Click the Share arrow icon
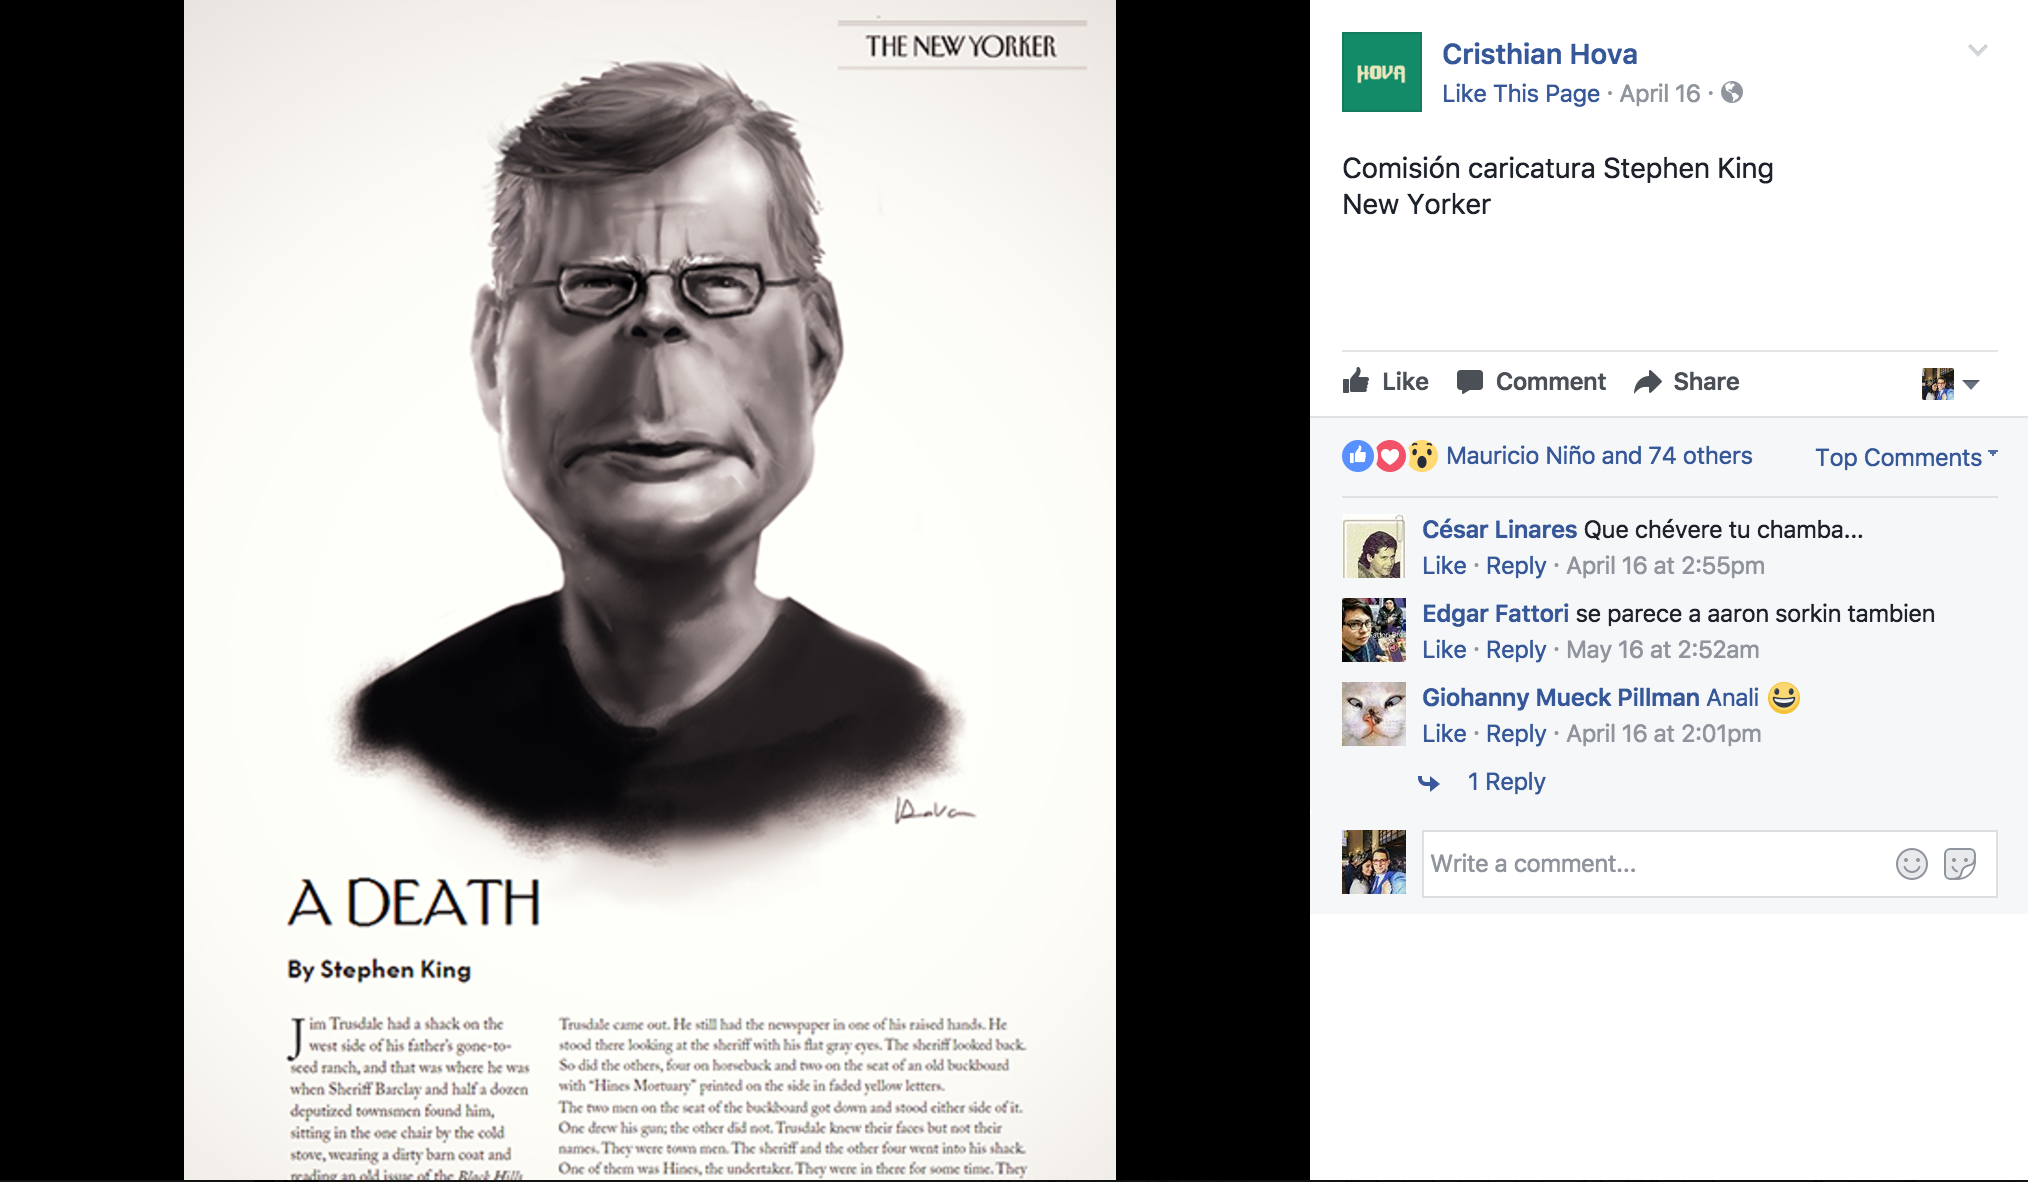The width and height of the screenshot is (2028, 1182). click(x=1647, y=382)
